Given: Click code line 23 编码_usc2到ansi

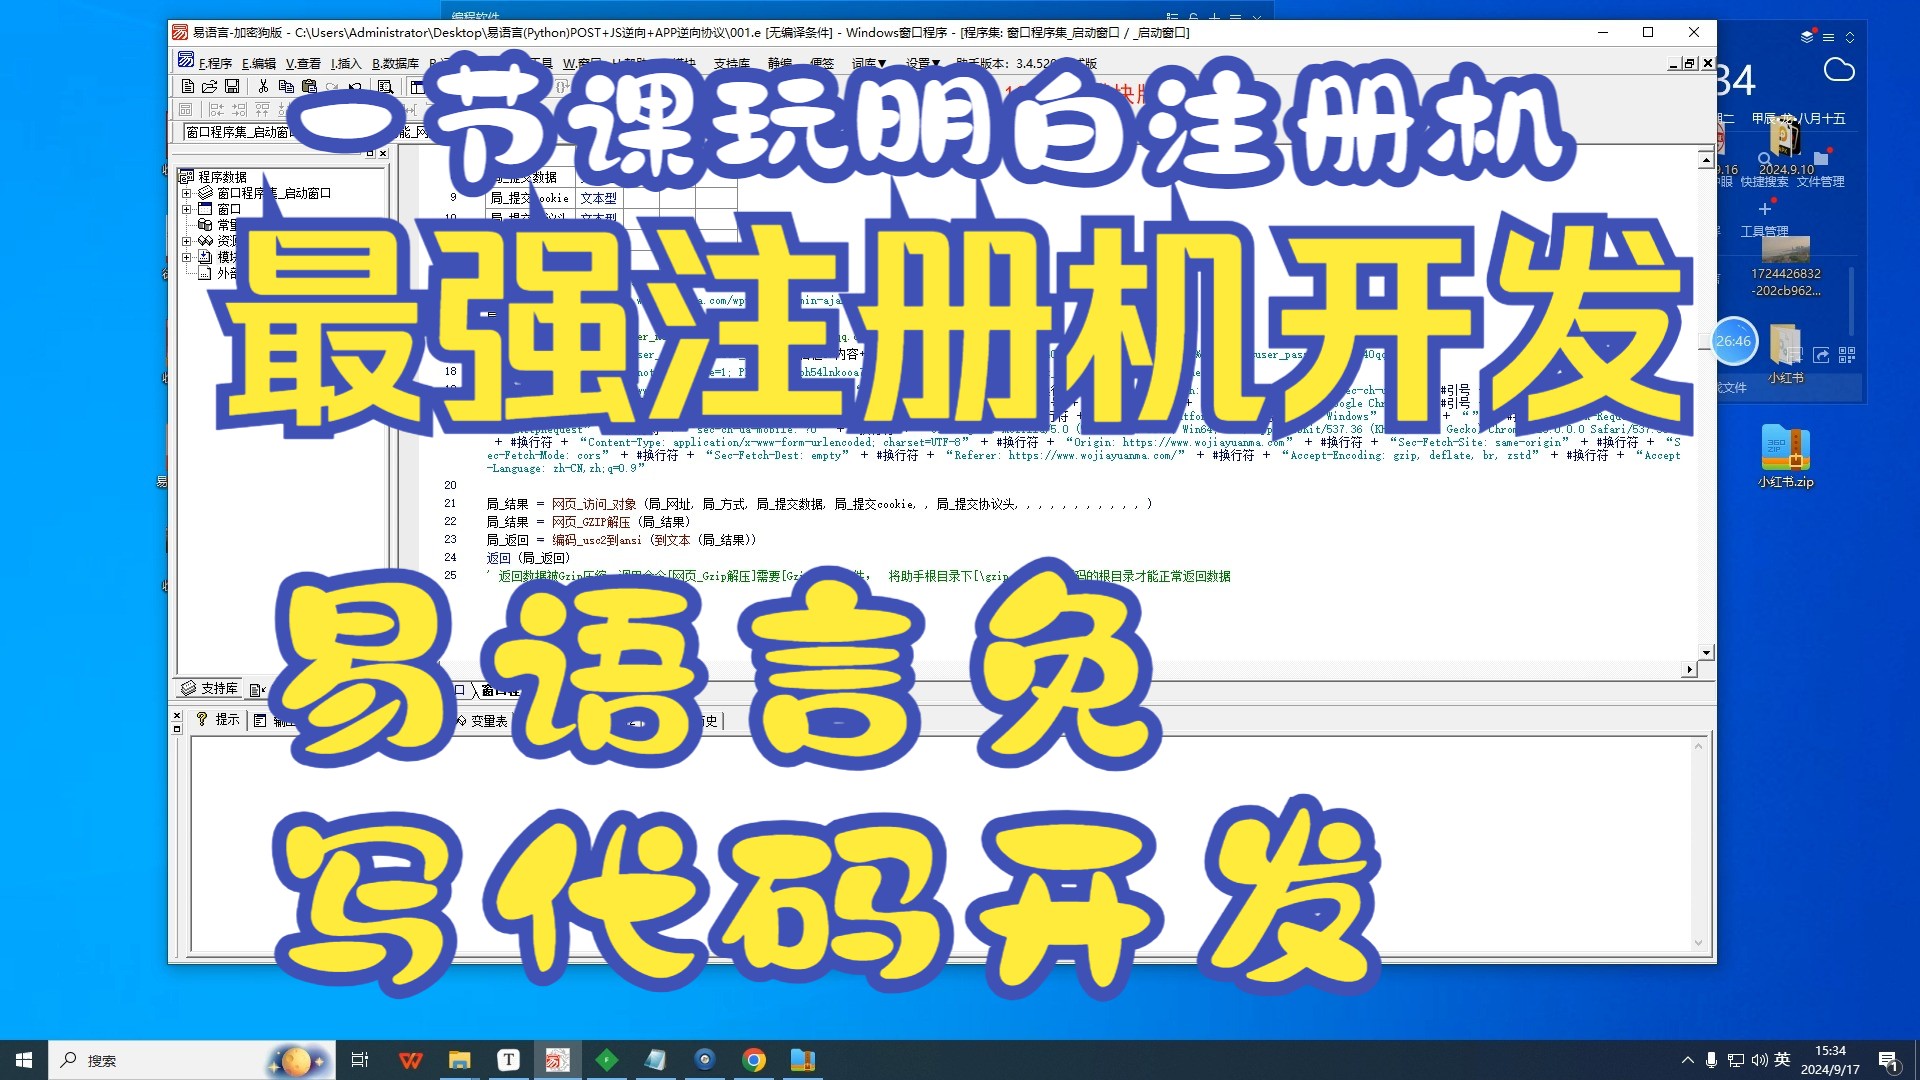Looking at the screenshot, I should (x=597, y=540).
